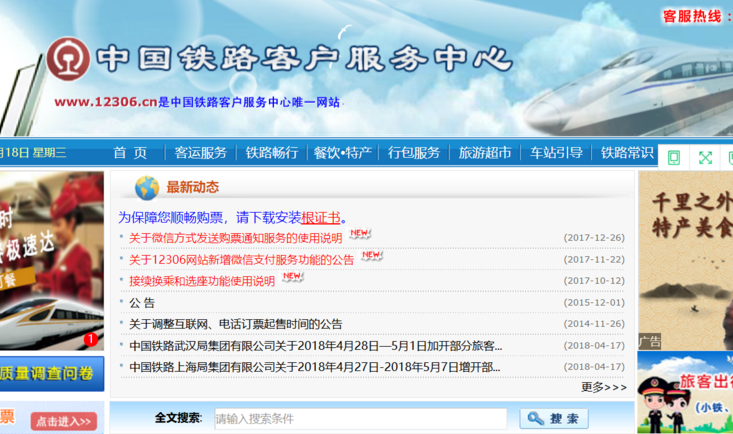Open 关于调整互联网、电话订票起售时间的公告

pos(236,324)
